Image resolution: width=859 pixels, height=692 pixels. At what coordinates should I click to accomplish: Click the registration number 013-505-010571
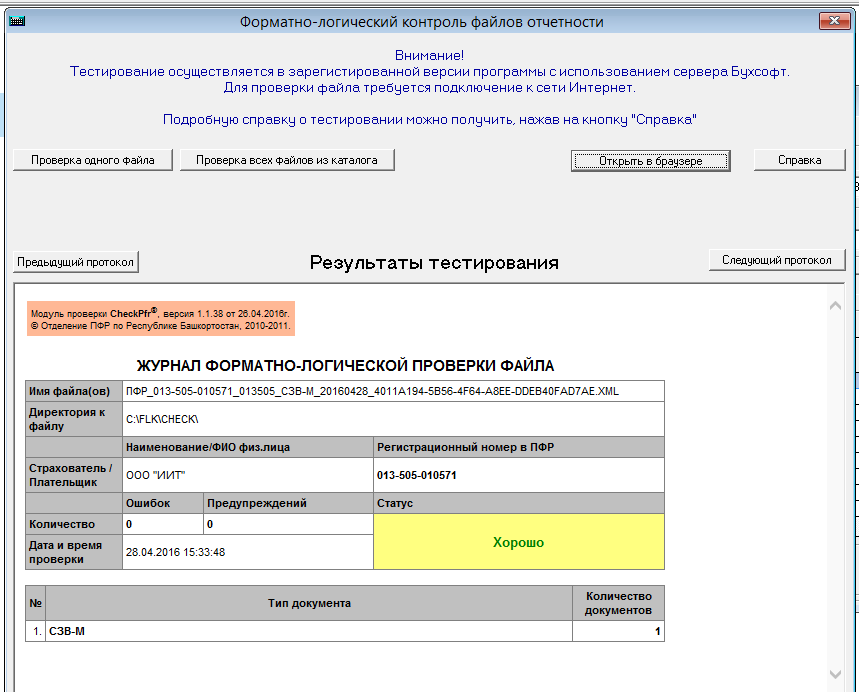[416, 475]
